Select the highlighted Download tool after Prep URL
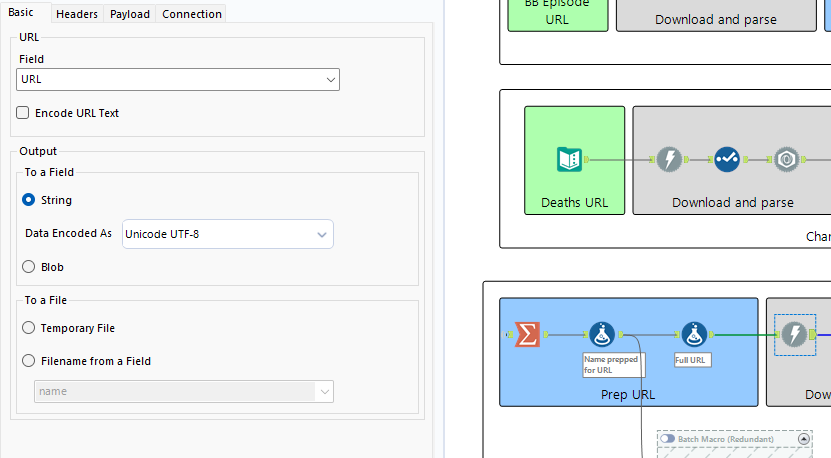This screenshot has width=831, height=458. [794, 334]
